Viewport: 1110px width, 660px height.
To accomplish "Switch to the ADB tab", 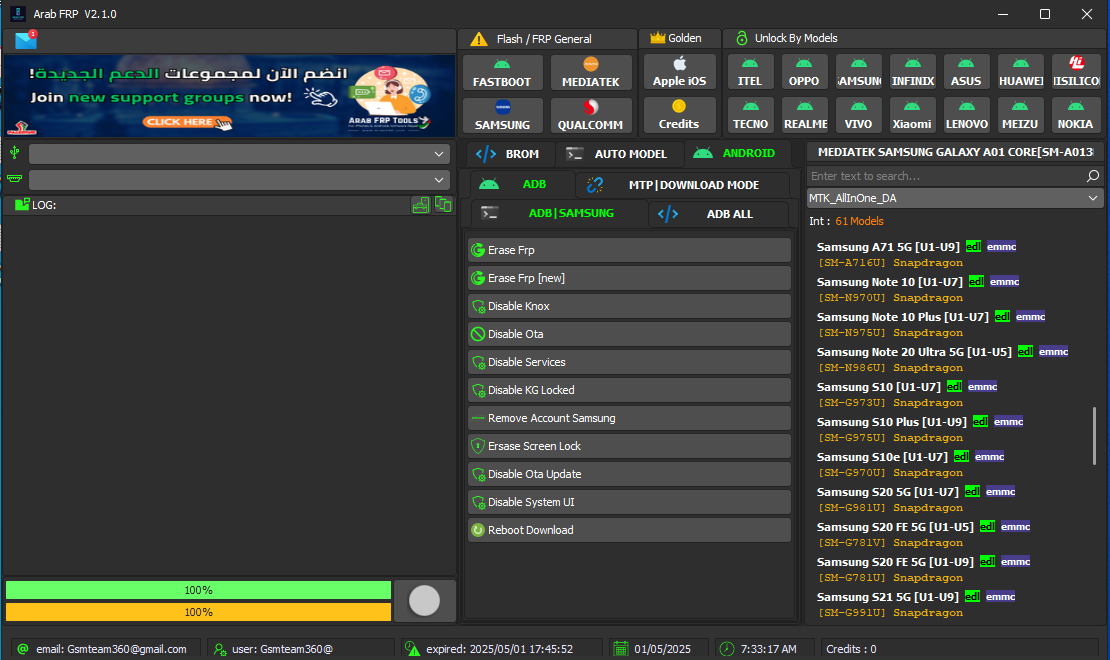I will 521,184.
